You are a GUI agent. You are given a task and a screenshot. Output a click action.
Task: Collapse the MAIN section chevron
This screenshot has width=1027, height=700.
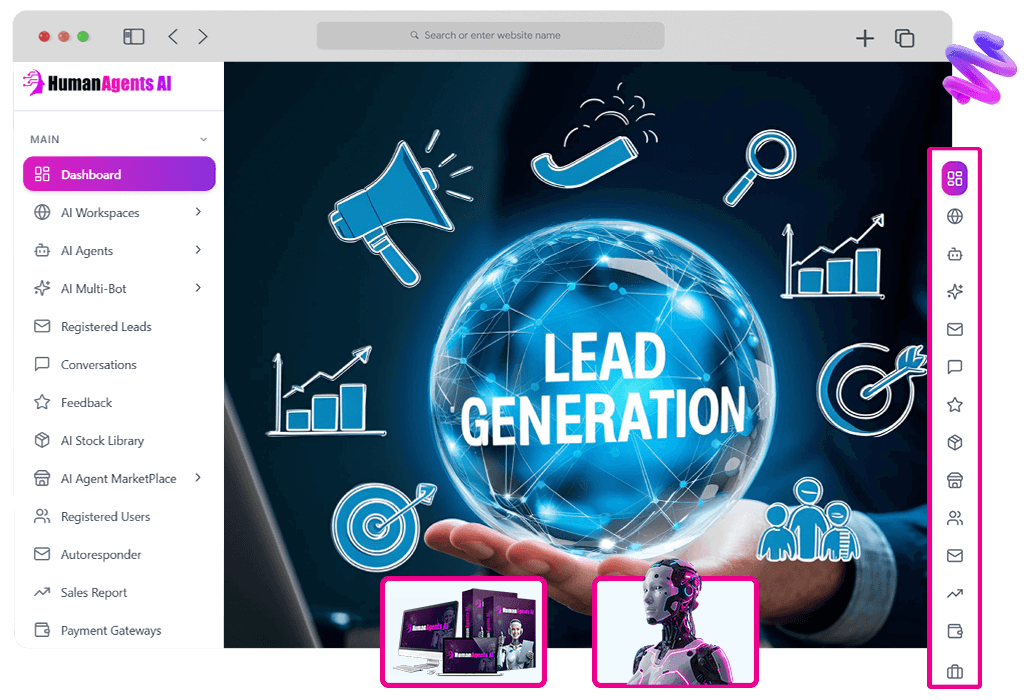tap(203, 140)
